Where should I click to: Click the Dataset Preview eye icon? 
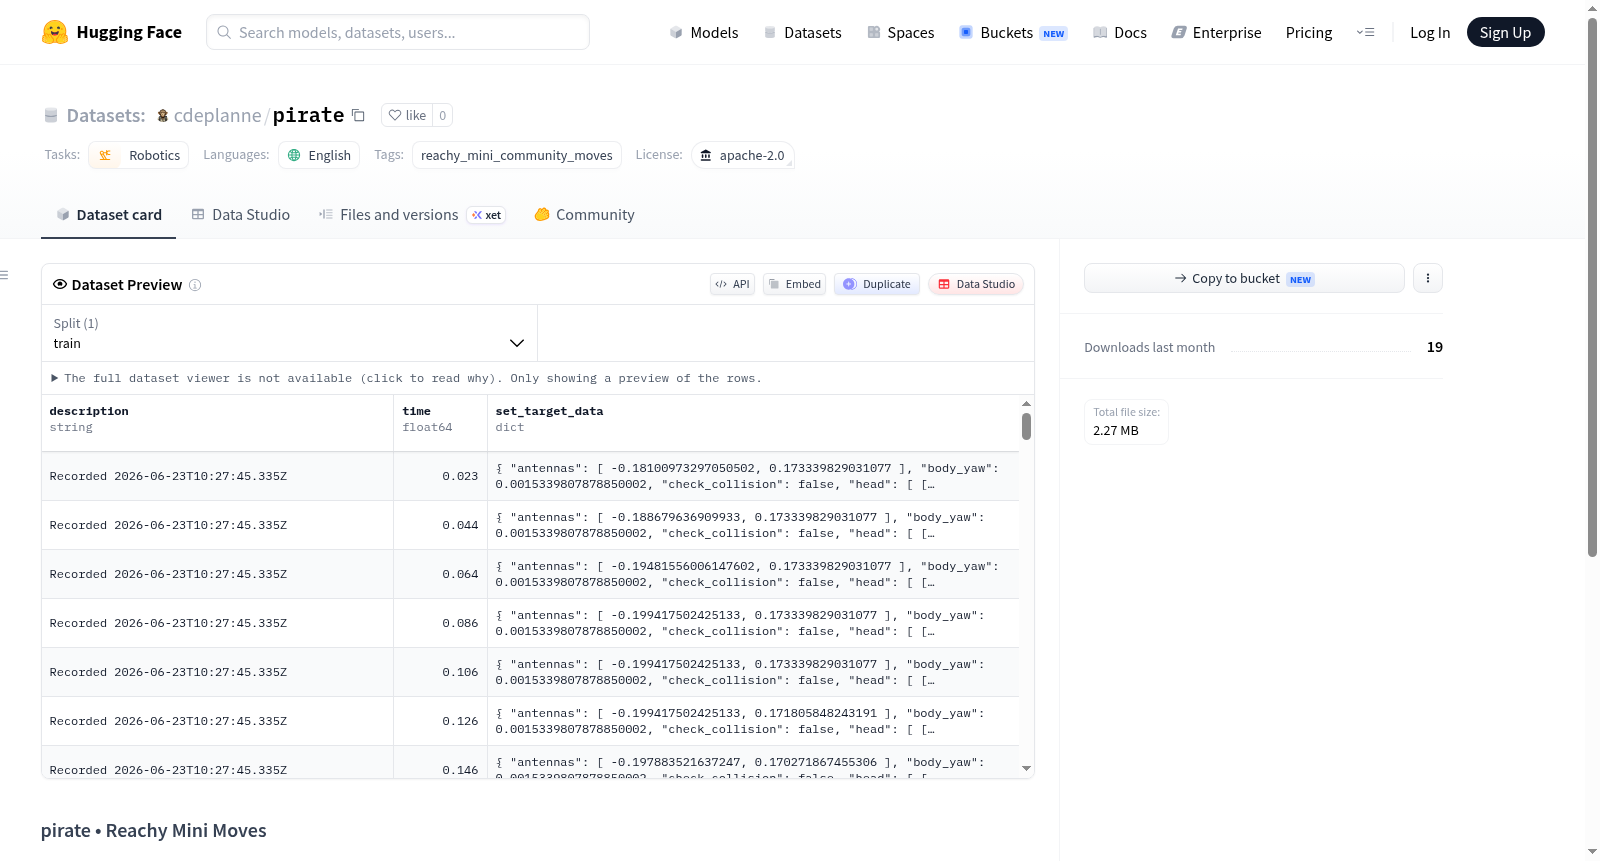[60, 284]
